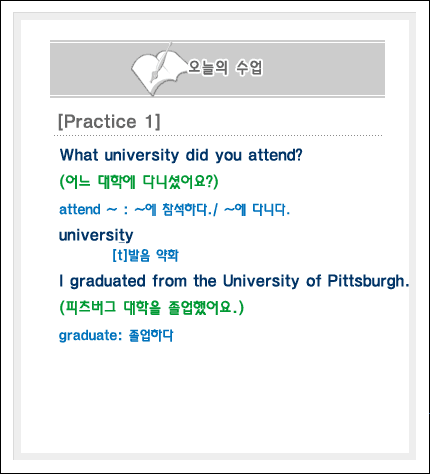
Task: Click the word 수업 in header
Action: 249,68
